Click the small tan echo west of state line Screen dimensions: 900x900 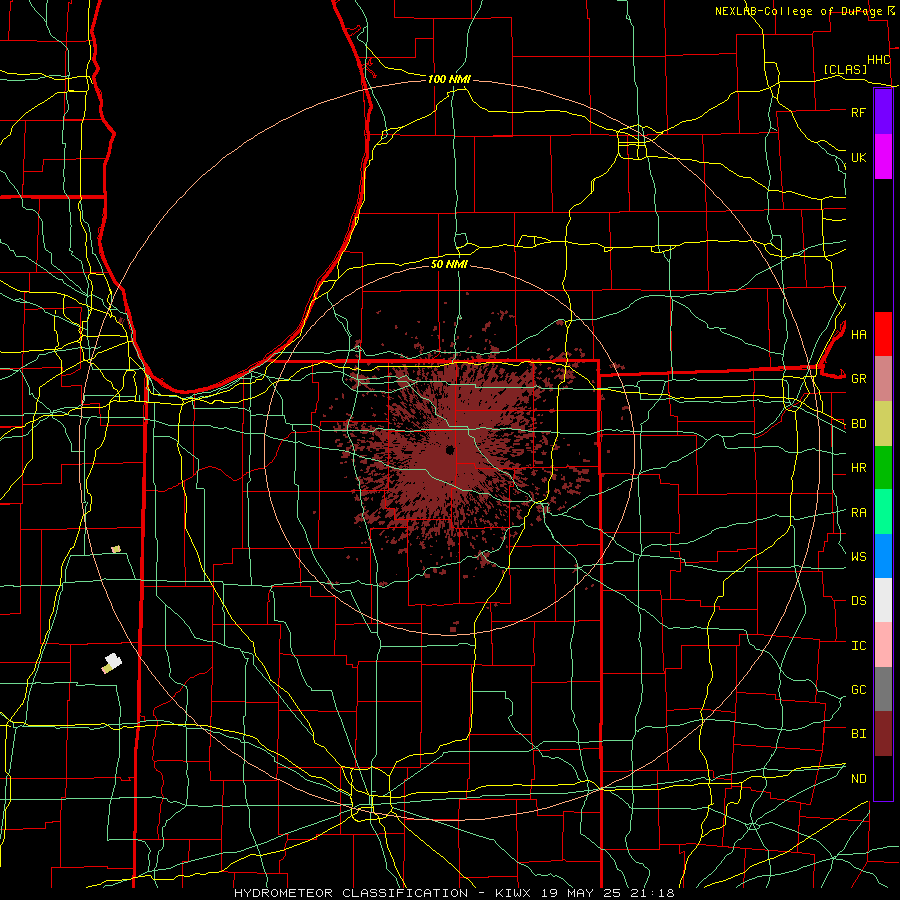pyautogui.click(x=116, y=549)
